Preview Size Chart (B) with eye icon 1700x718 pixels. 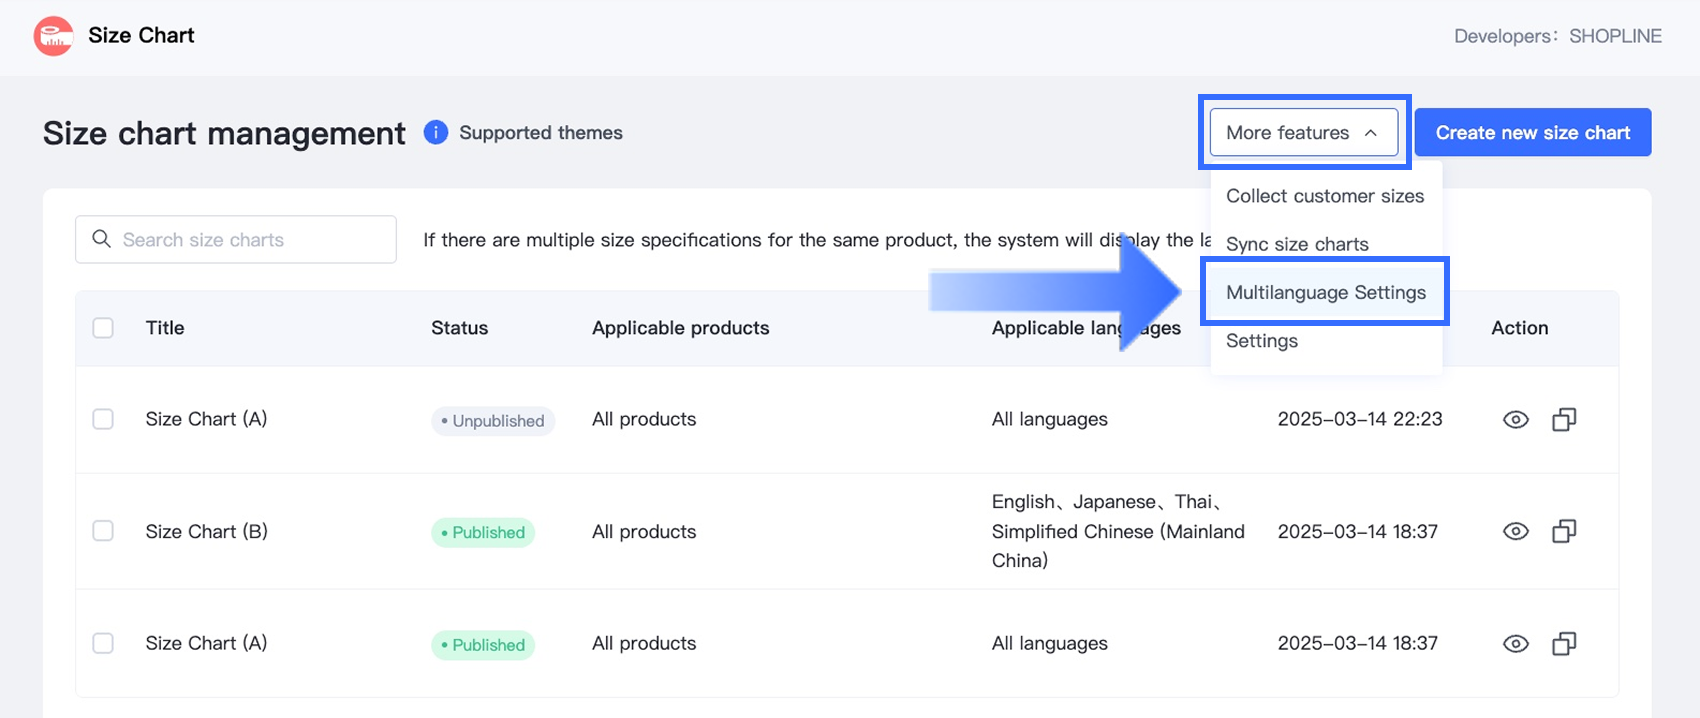coord(1515,531)
